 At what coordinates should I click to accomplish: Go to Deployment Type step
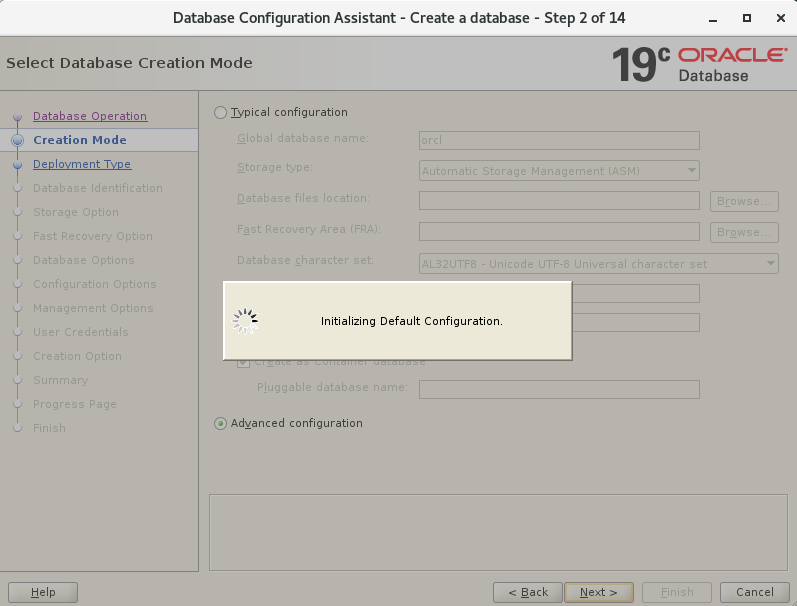point(82,164)
